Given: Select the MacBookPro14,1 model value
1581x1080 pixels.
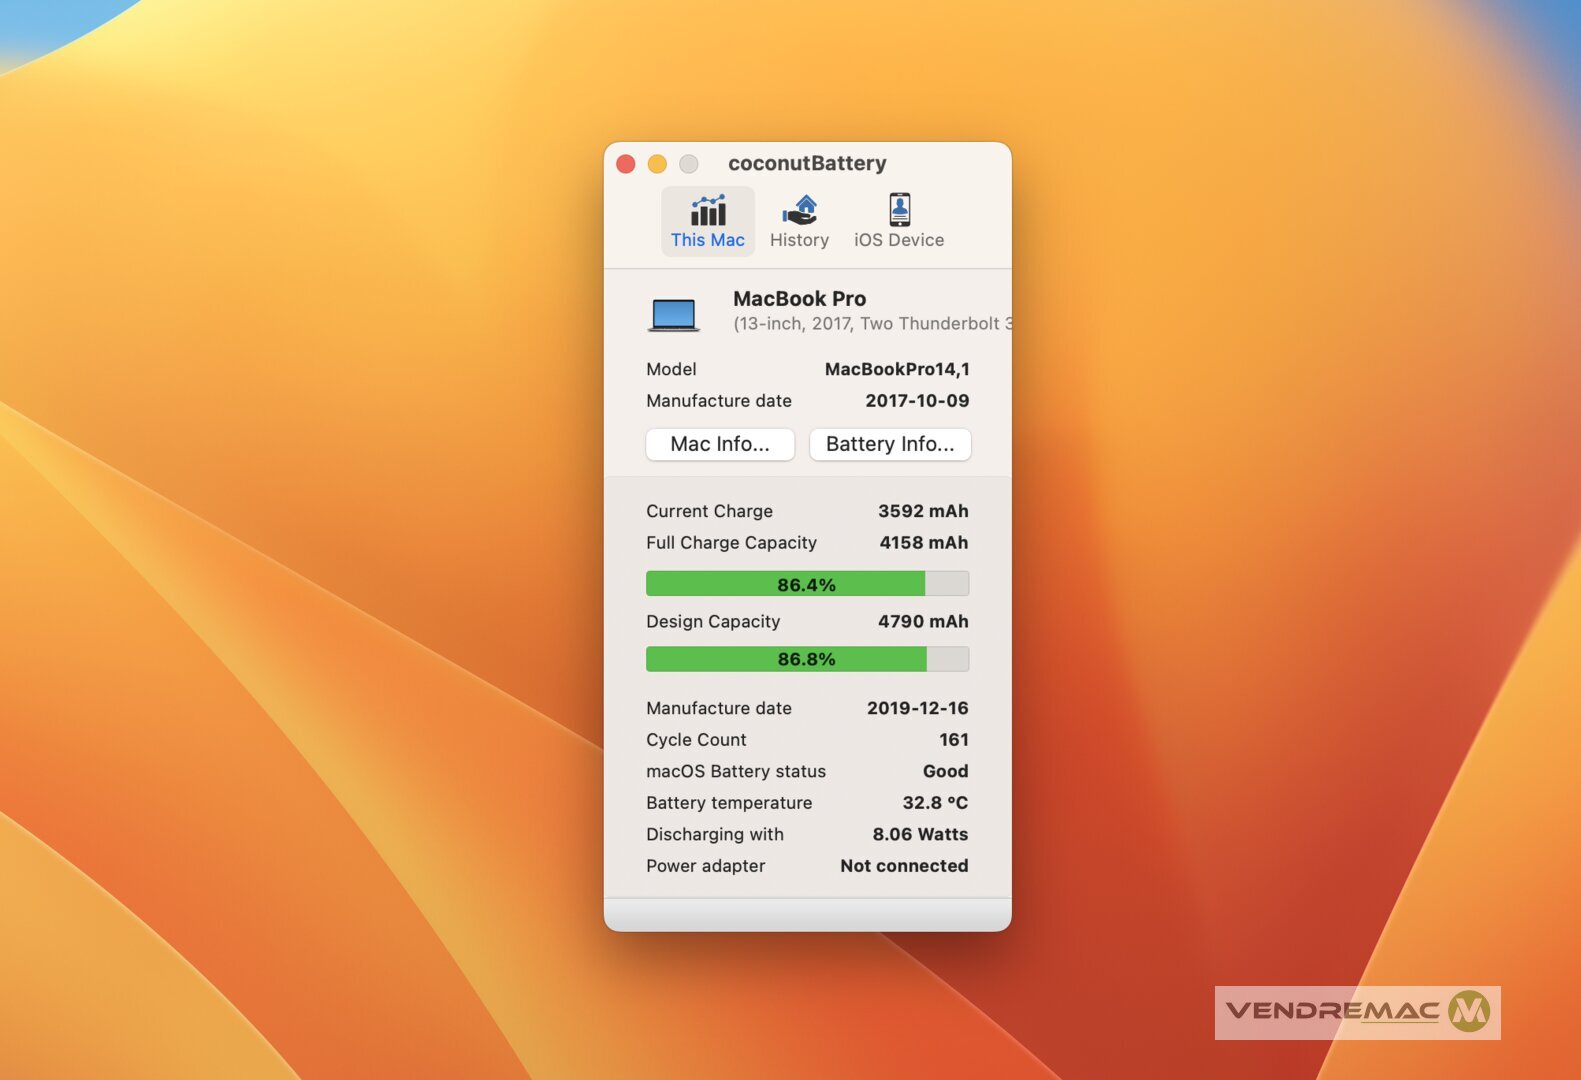Looking at the screenshot, I should tap(897, 369).
